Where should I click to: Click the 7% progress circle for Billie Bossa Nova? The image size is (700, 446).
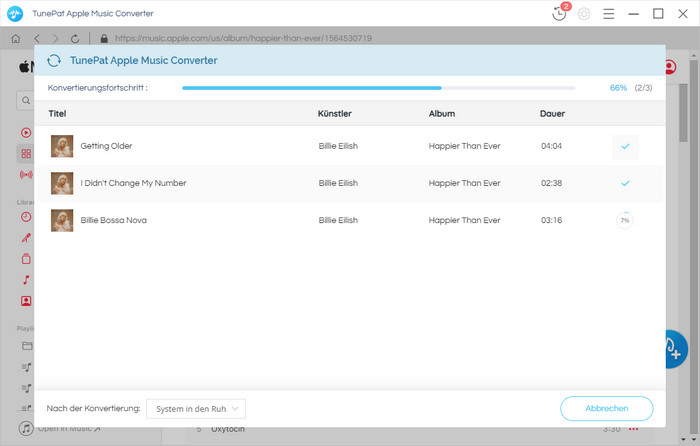pos(625,221)
